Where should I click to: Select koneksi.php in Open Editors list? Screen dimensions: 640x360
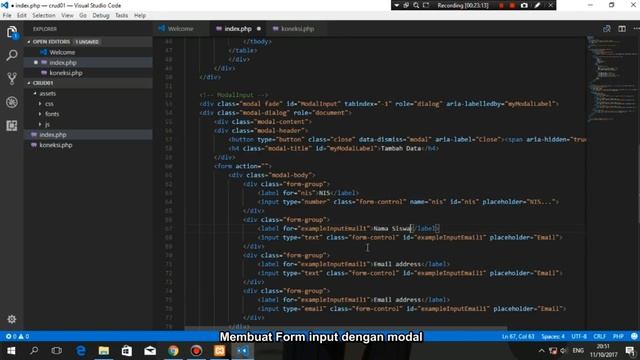[x=66, y=73]
